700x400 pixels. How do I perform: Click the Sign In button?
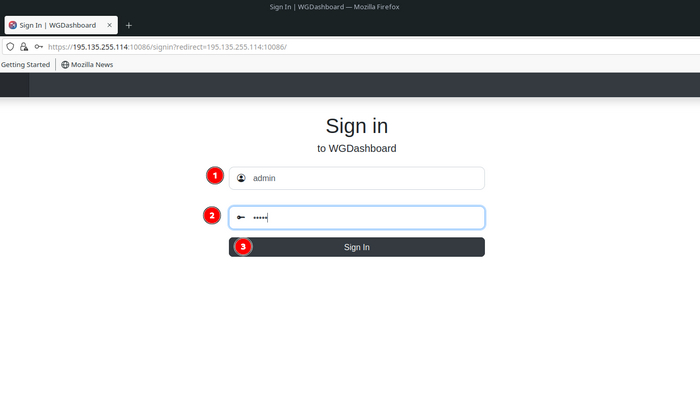356,247
